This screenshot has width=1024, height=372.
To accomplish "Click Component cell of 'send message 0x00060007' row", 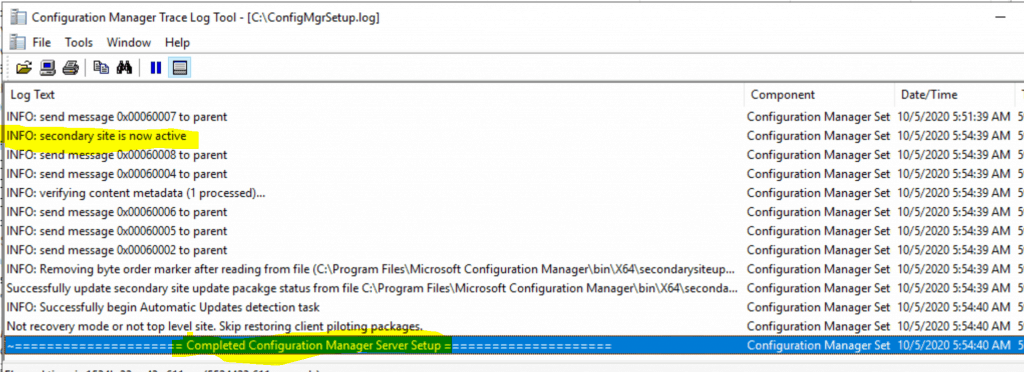I will pos(819,117).
